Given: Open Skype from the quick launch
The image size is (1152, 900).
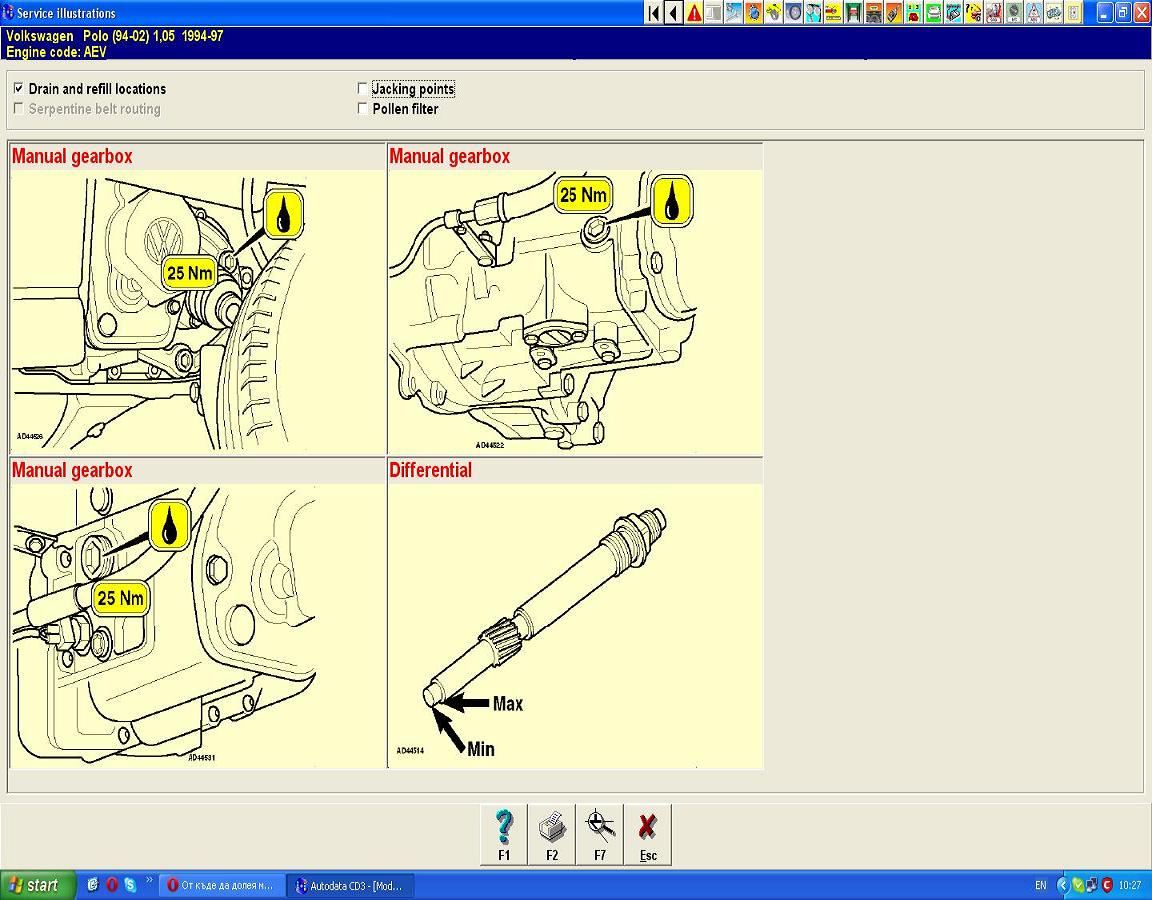Looking at the screenshot, I should point(130,885).
